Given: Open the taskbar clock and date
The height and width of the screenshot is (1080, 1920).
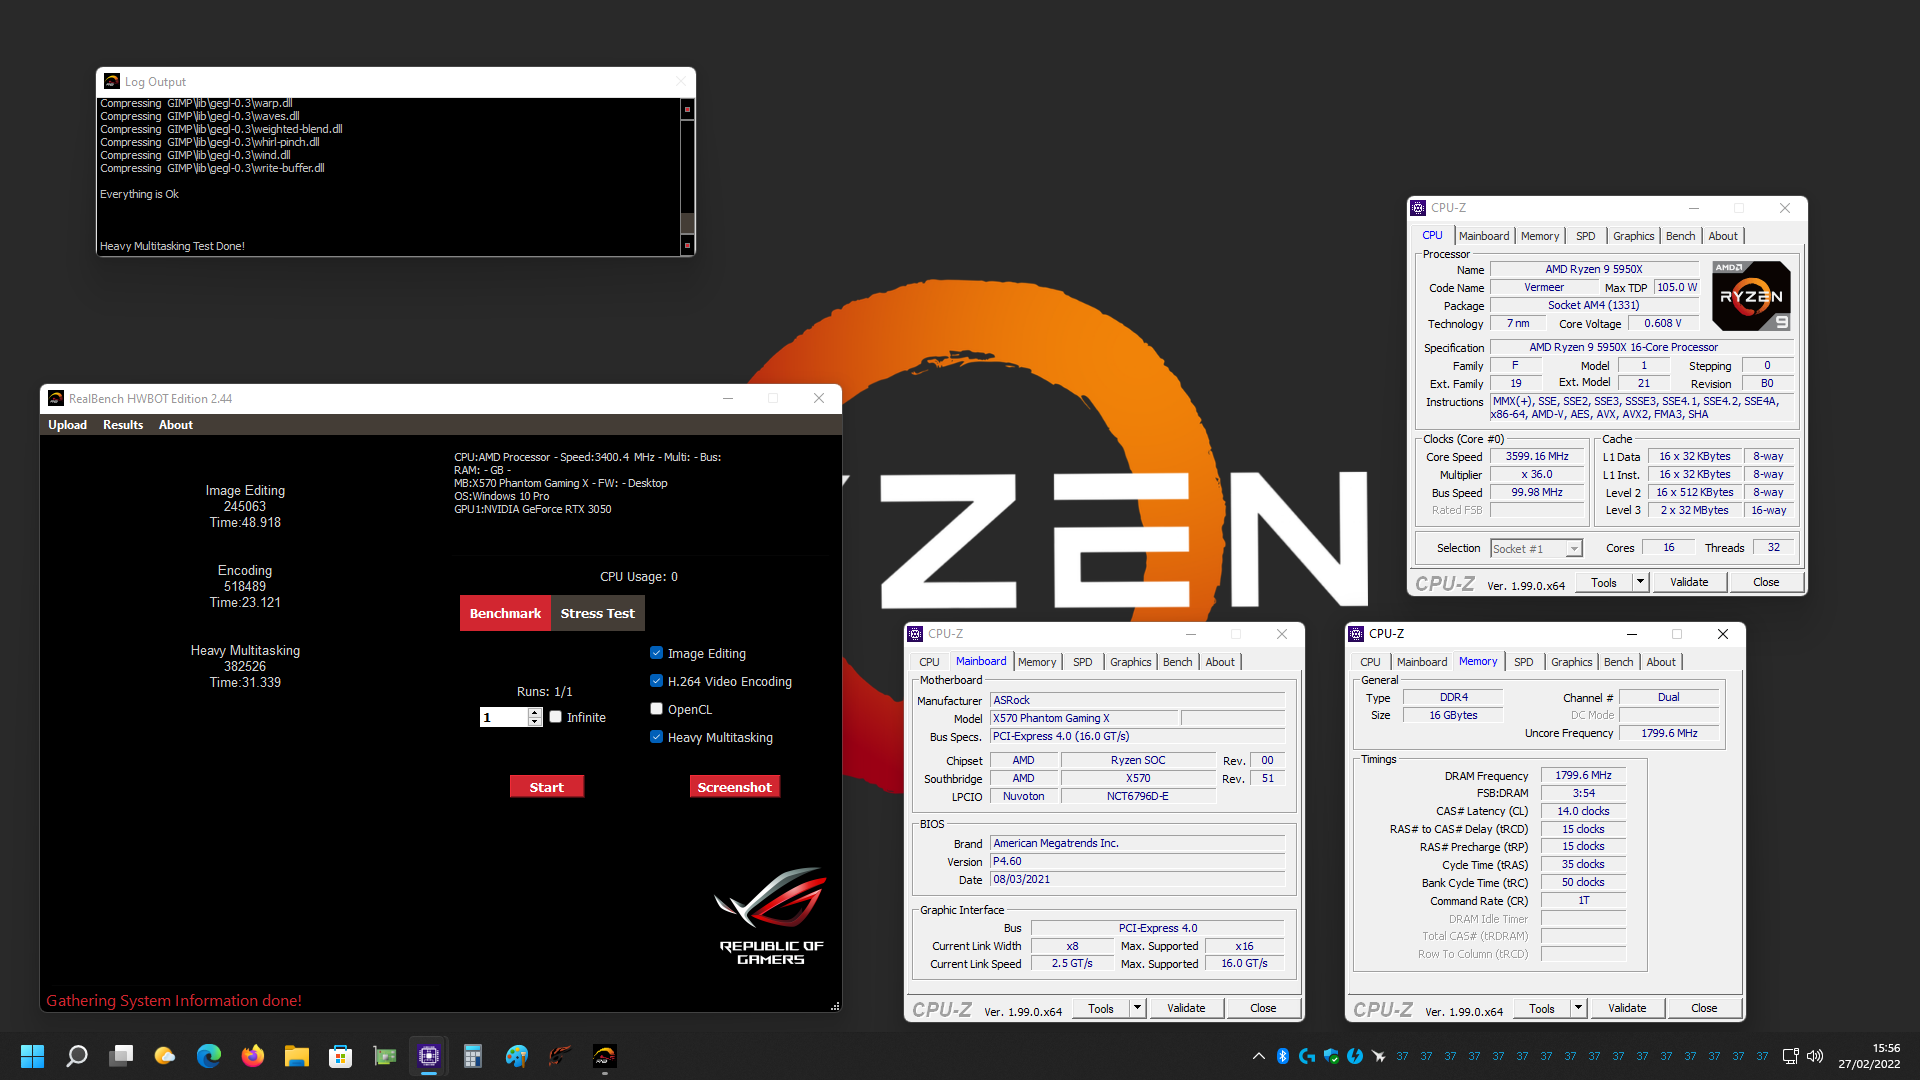Looking at the screenshot, I should [x=1869, y=1056].
